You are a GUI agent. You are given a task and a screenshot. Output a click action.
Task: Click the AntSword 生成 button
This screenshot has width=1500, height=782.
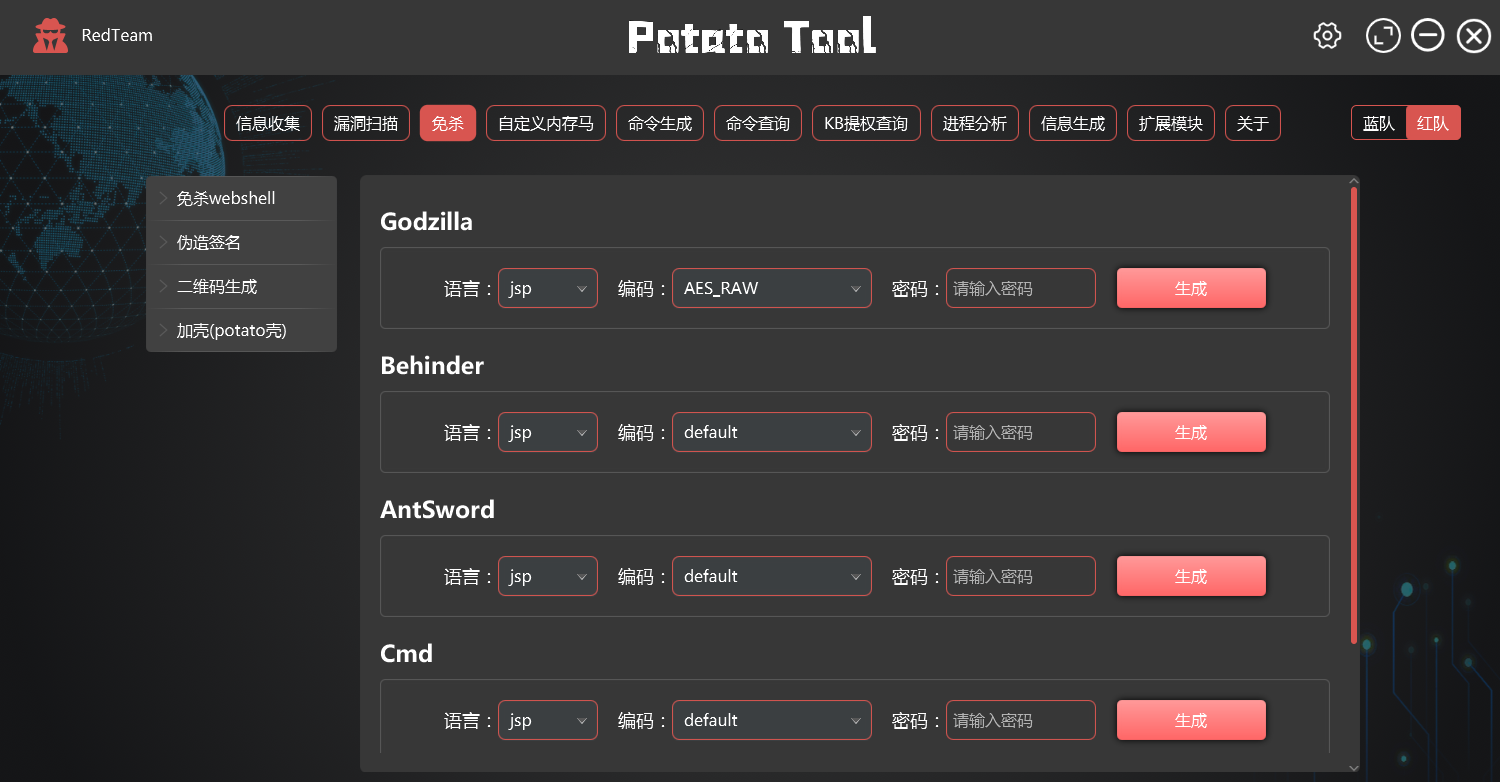tap(1191, 576)
